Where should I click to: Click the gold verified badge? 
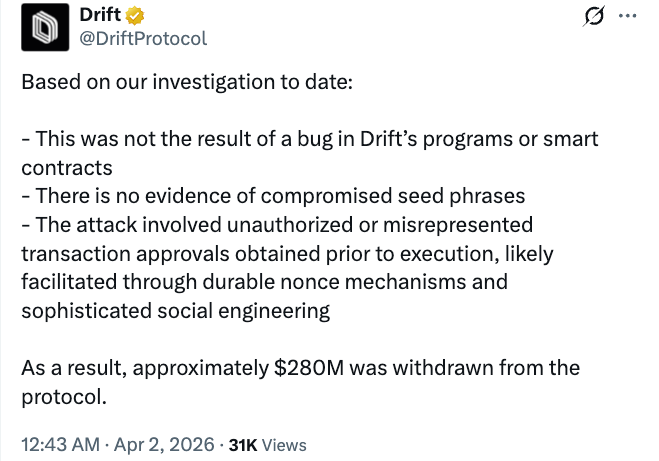[133, 17]
